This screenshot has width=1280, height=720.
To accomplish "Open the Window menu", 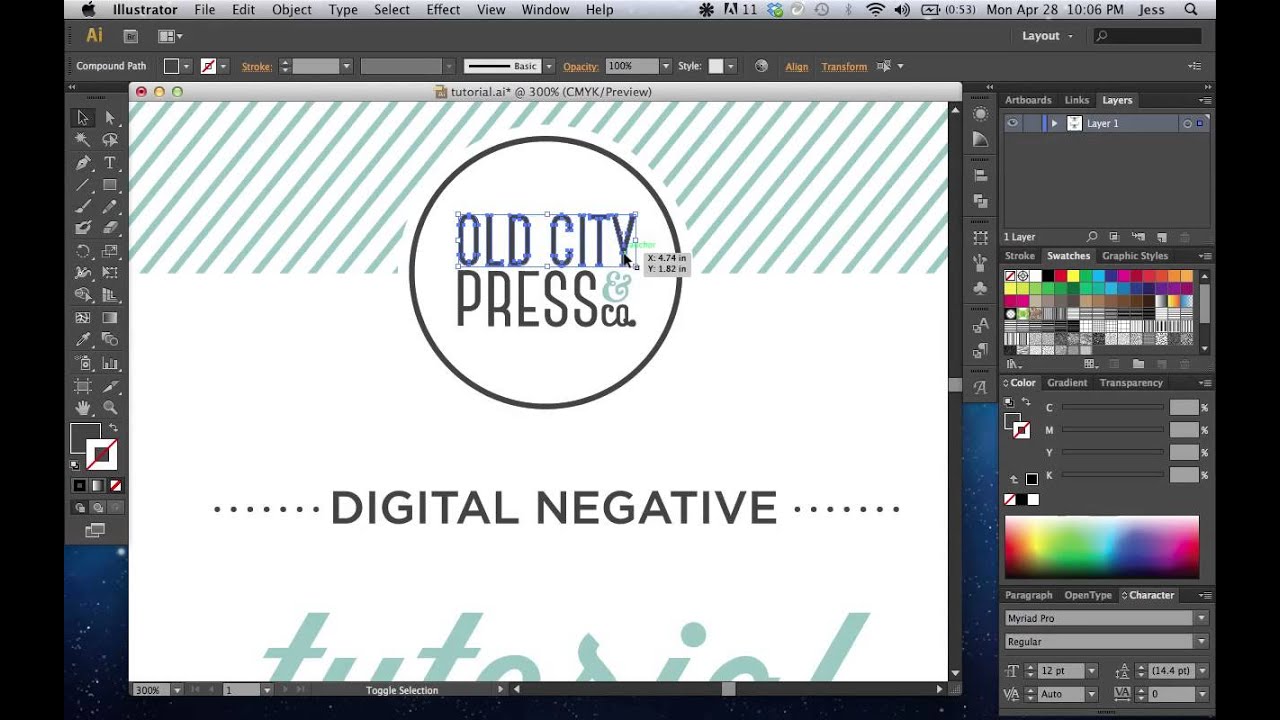I will coord(545,9).
